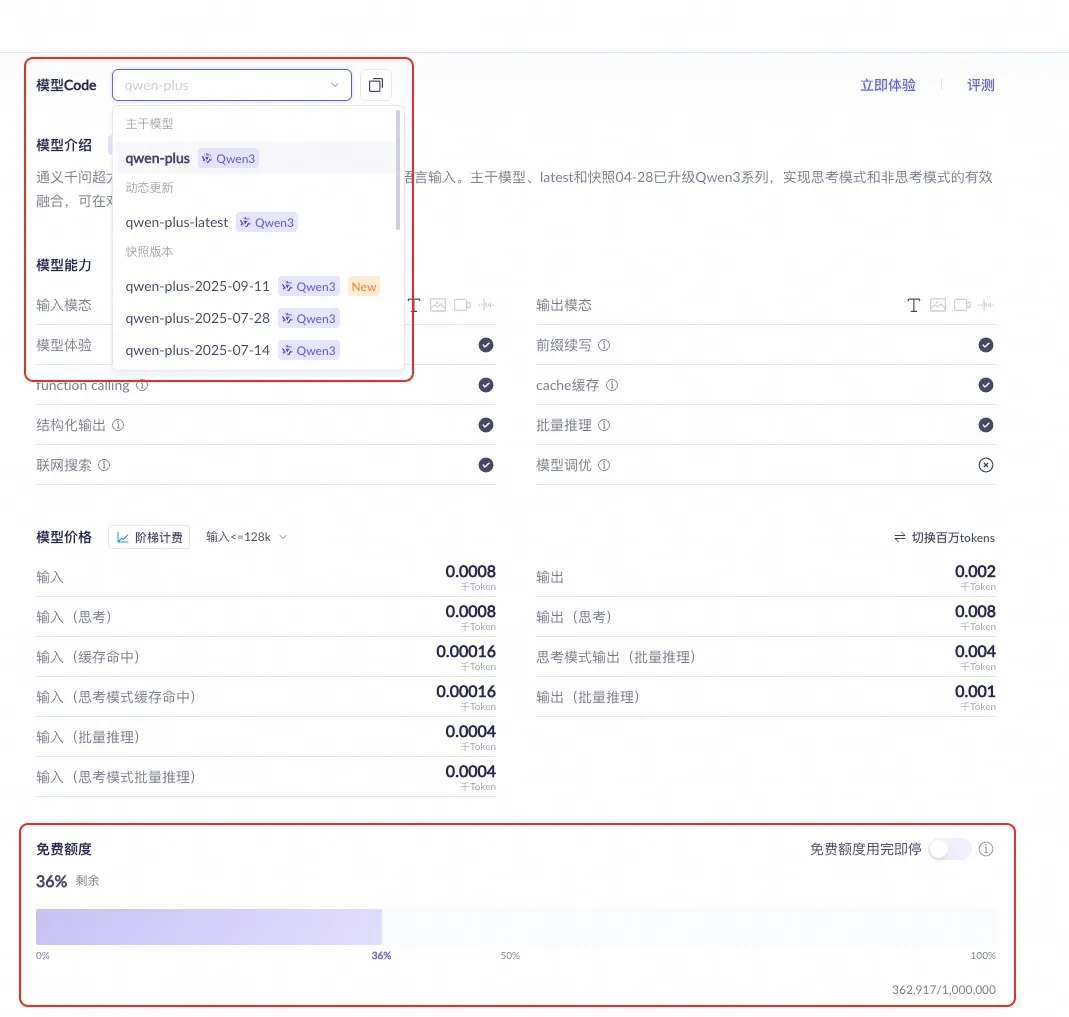Click the 前缀续写 supported check mark
This screenshot has height=1017, width=1069.
click(x=986, y=345)
